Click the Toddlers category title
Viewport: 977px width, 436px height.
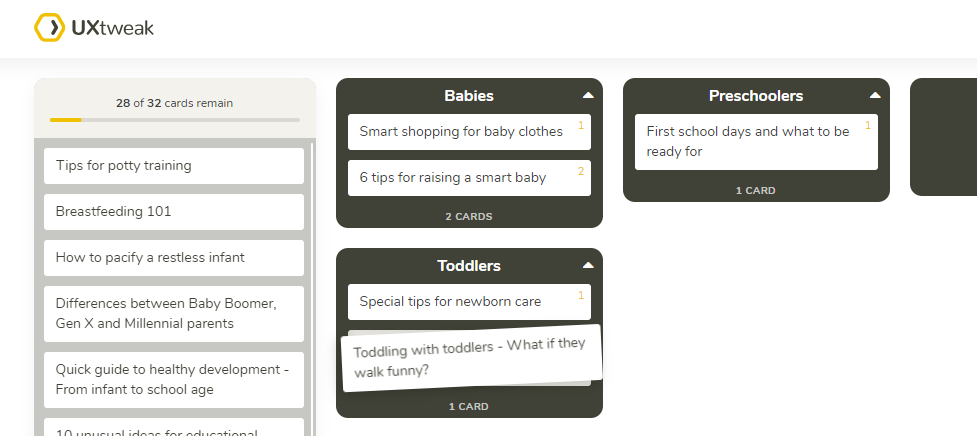[x=469, y=266]
